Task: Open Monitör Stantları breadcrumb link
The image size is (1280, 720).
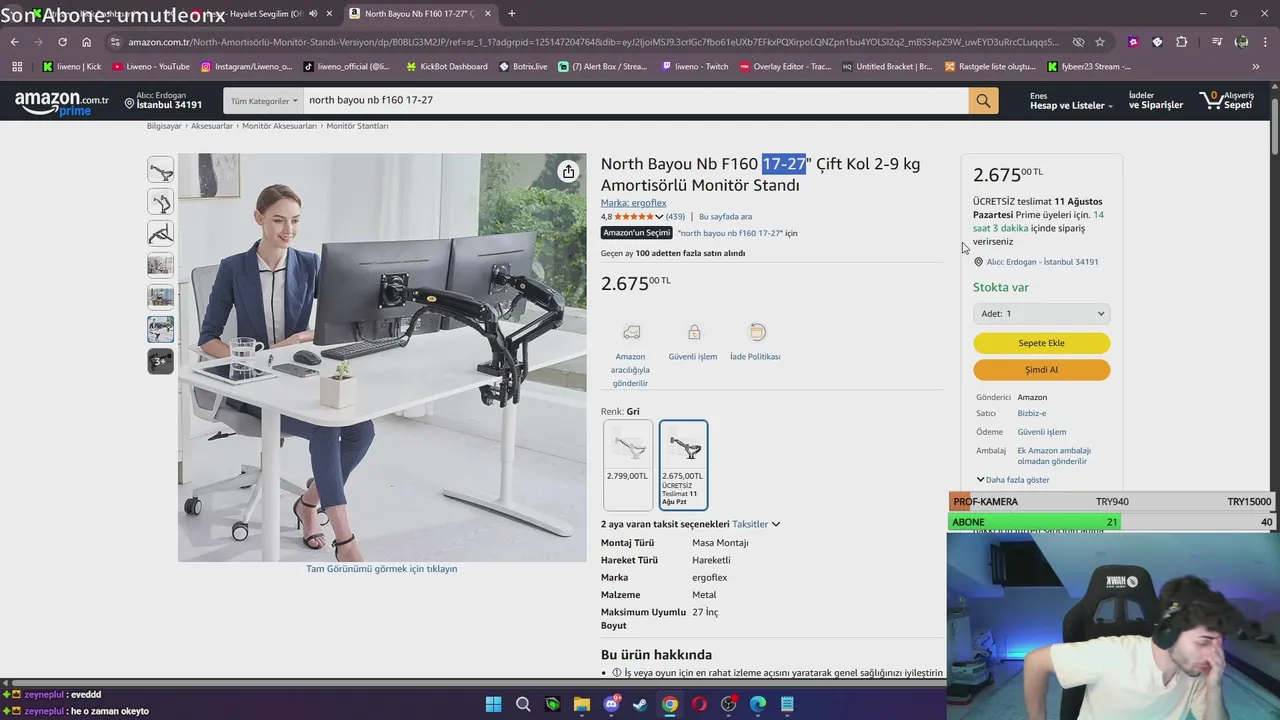Action: tap(357, 126)
